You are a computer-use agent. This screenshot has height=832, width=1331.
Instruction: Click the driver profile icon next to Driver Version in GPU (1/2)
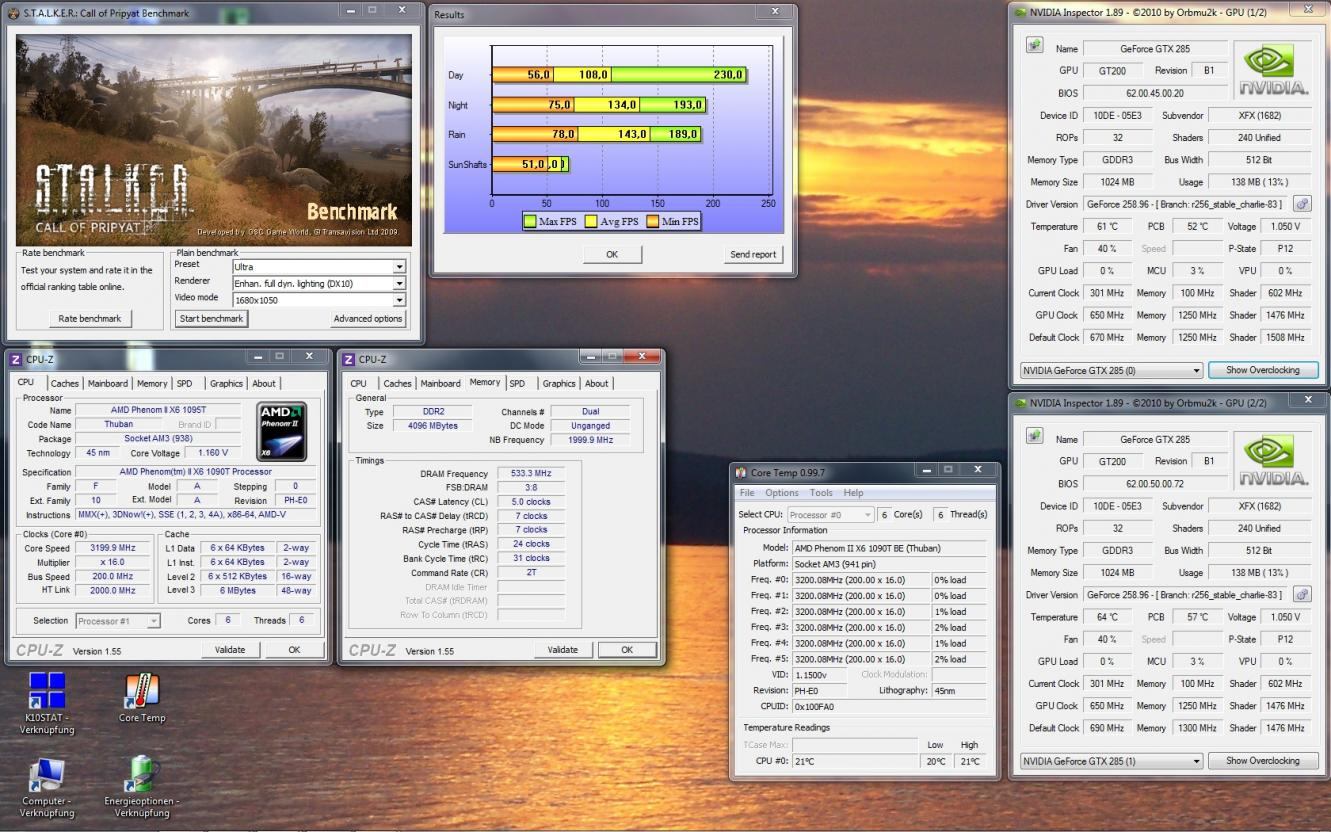click(1301, 204)
